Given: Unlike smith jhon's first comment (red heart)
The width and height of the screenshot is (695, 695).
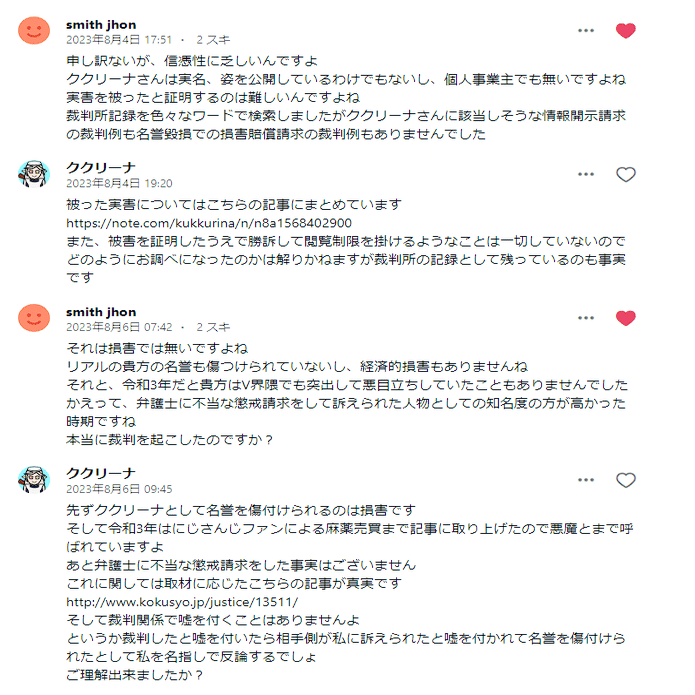Looking at the screenshot, I should 626,30.
